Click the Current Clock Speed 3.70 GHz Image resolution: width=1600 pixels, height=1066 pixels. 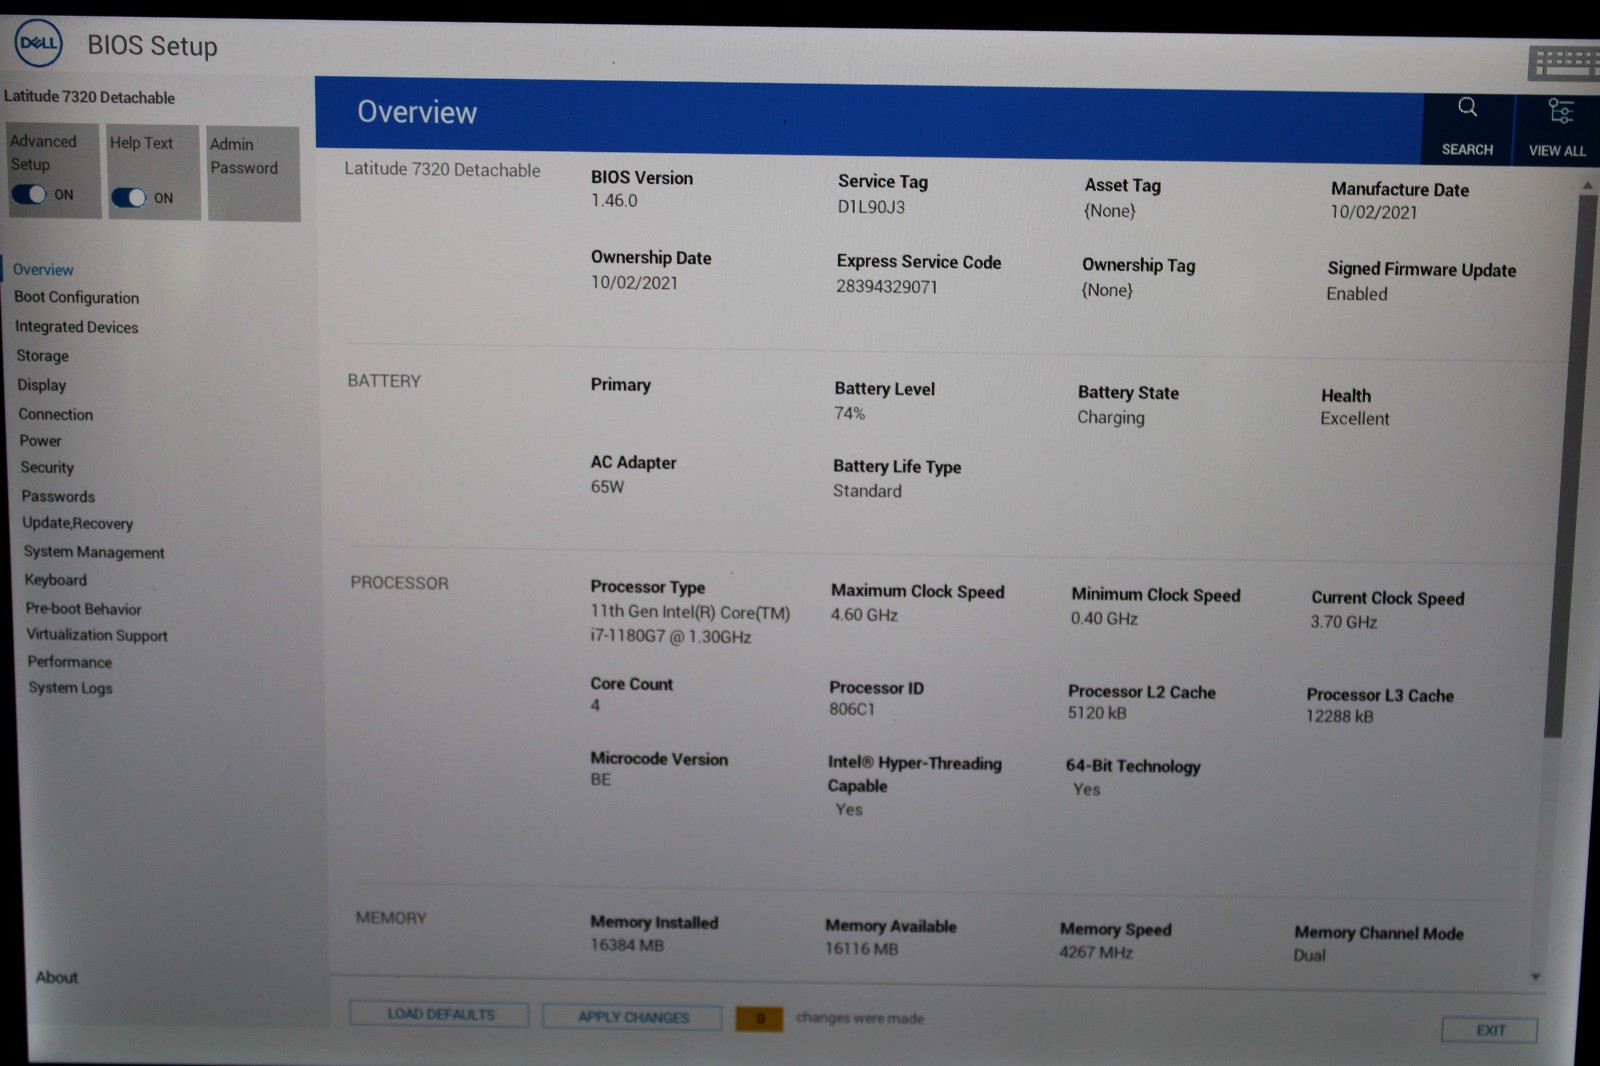click(1344, 622)
